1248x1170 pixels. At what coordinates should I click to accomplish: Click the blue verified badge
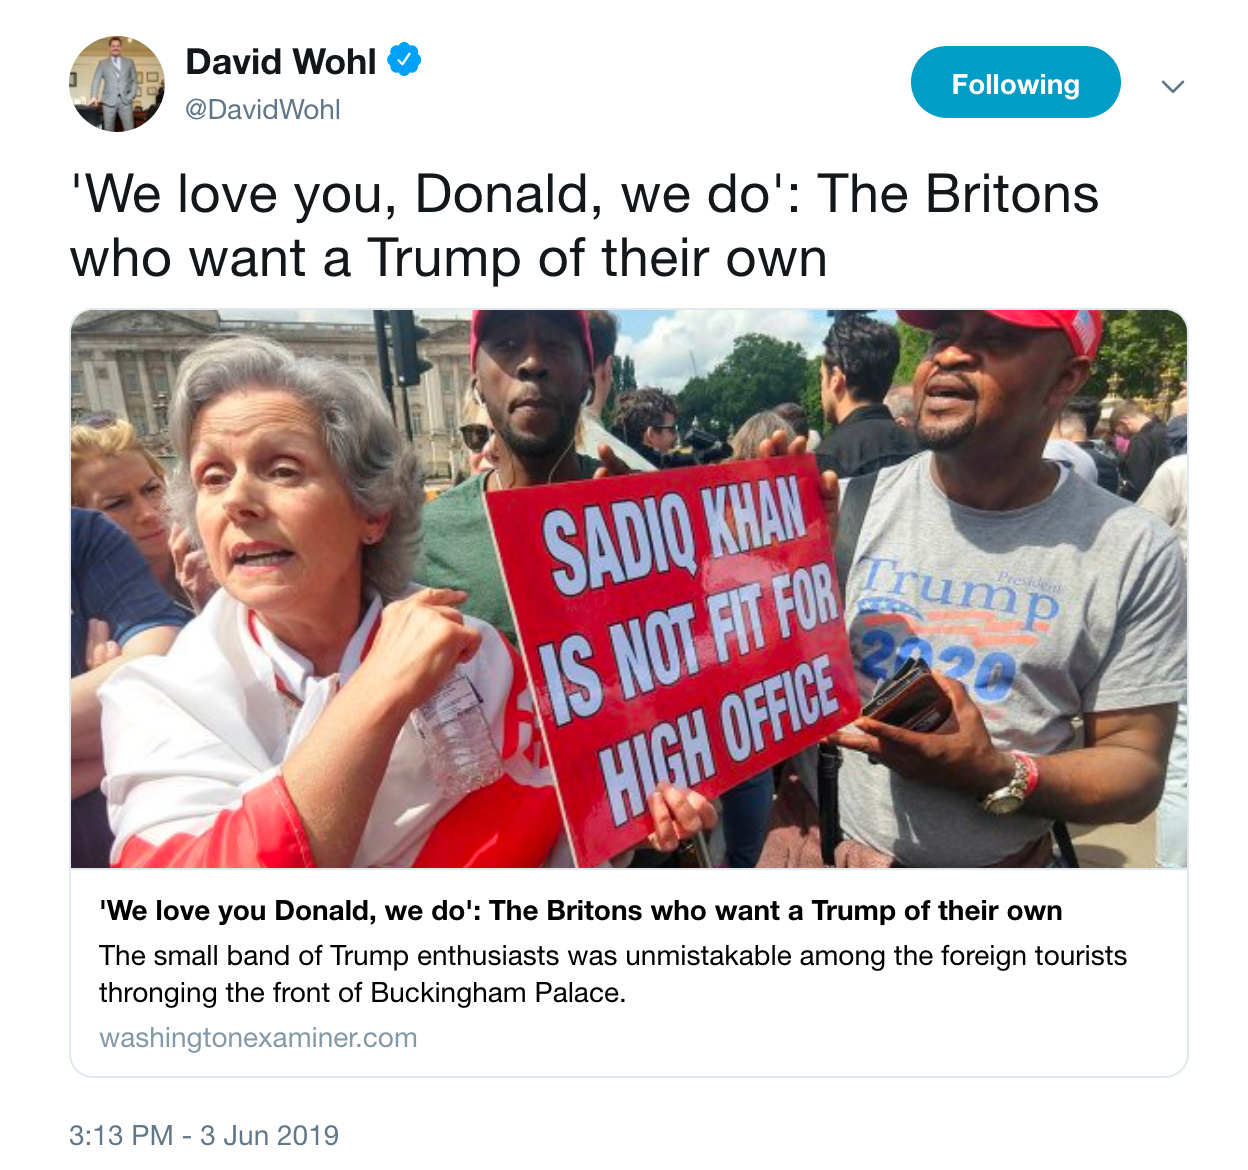404,60
